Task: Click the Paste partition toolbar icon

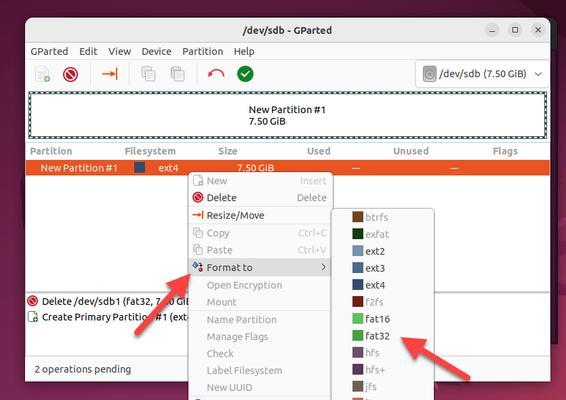Action: 177,74
